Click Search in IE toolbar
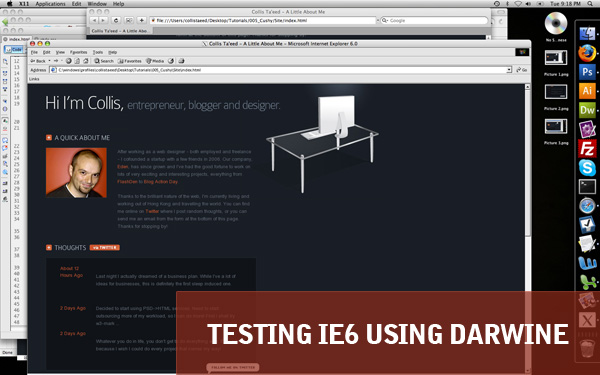 [104, 61]
